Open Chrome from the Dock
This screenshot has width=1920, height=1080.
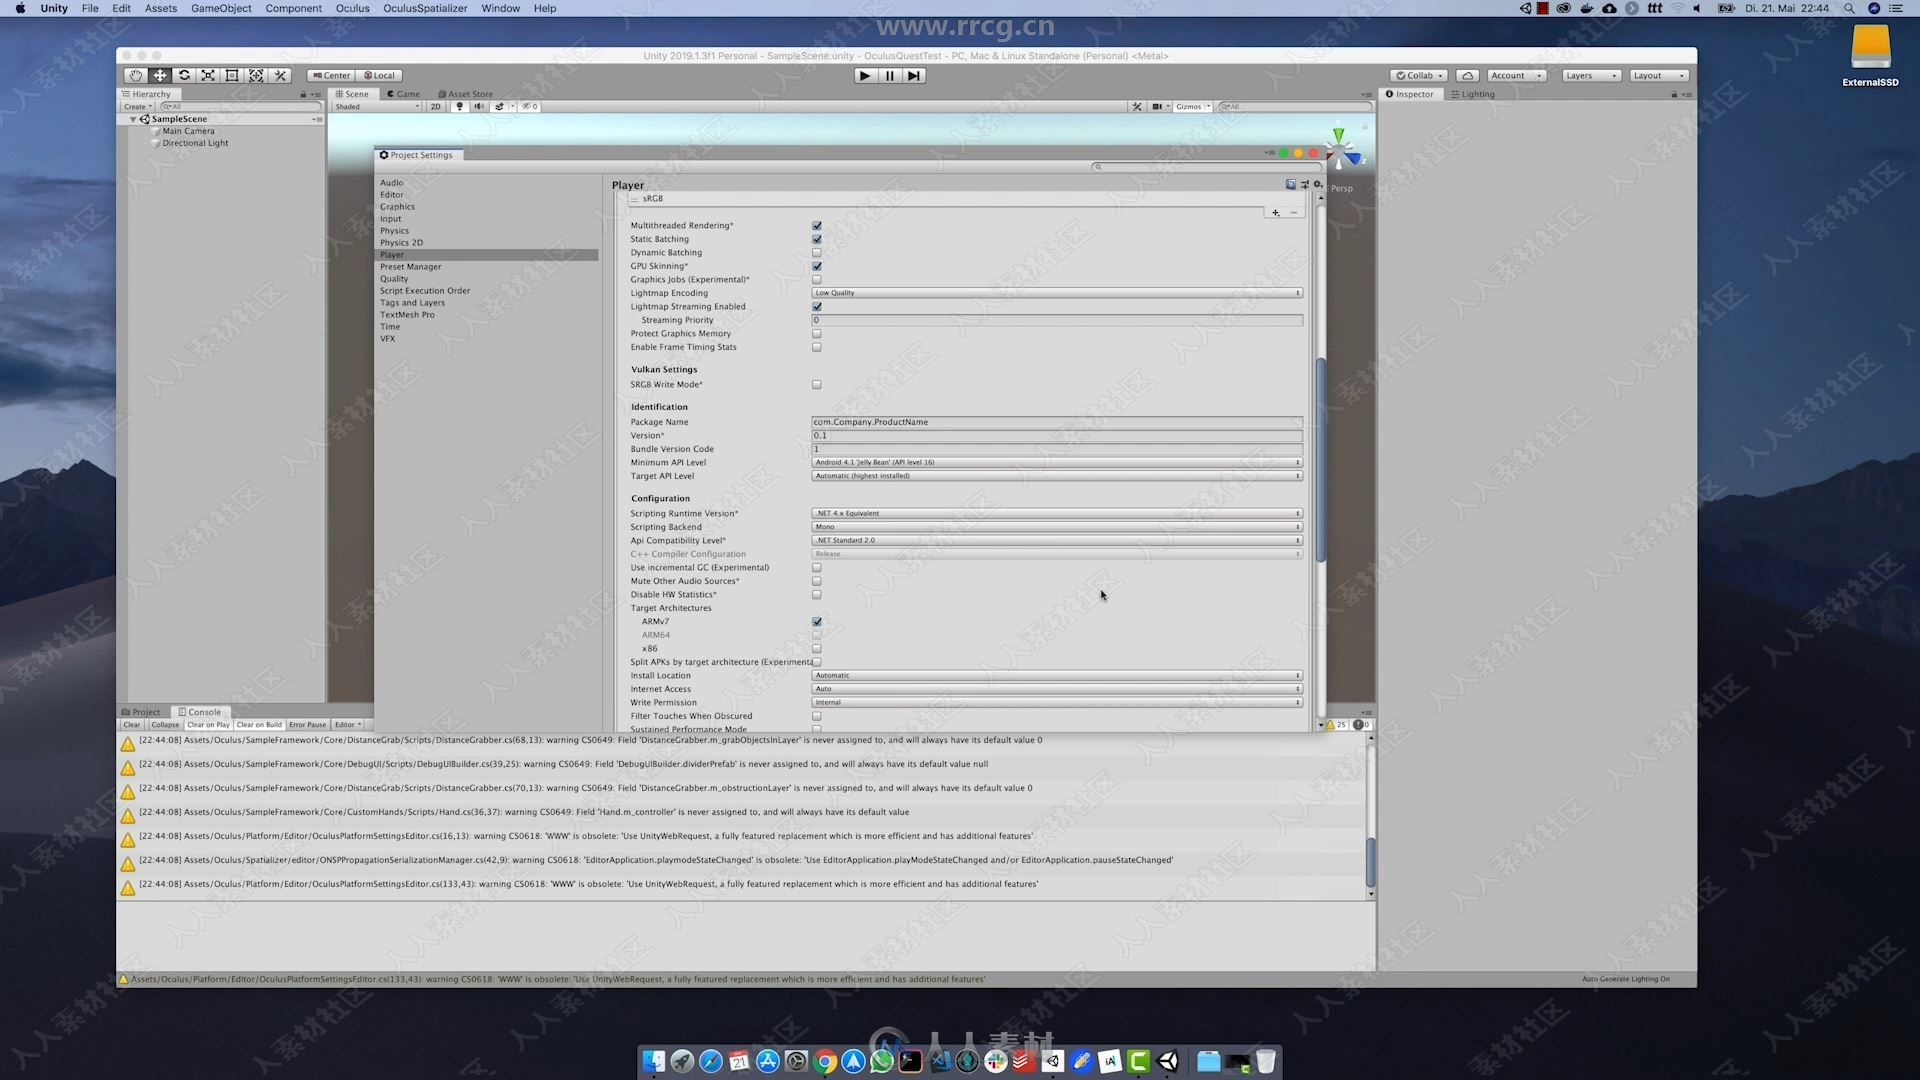(825, 1061)
